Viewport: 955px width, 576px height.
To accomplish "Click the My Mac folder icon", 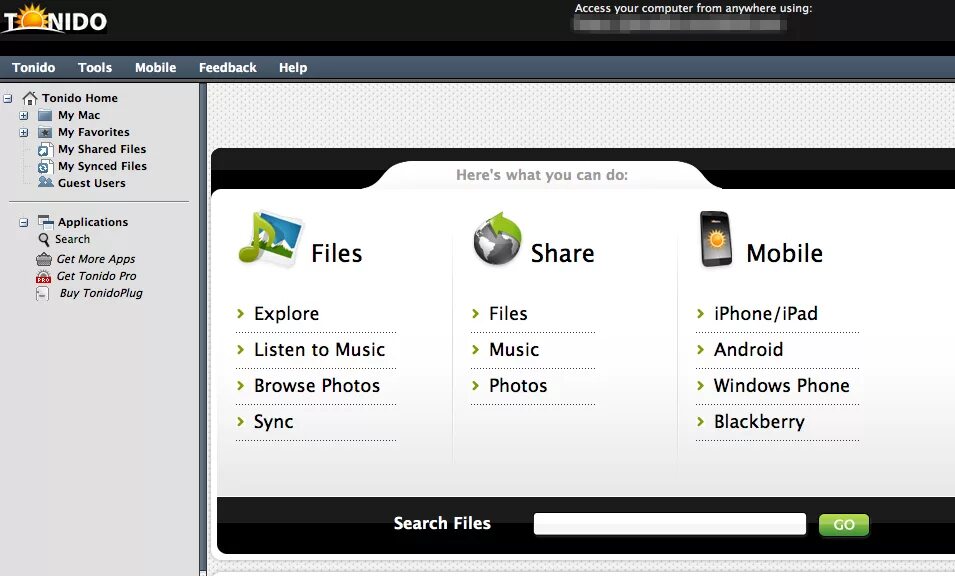I will click(x=45, y=115).
